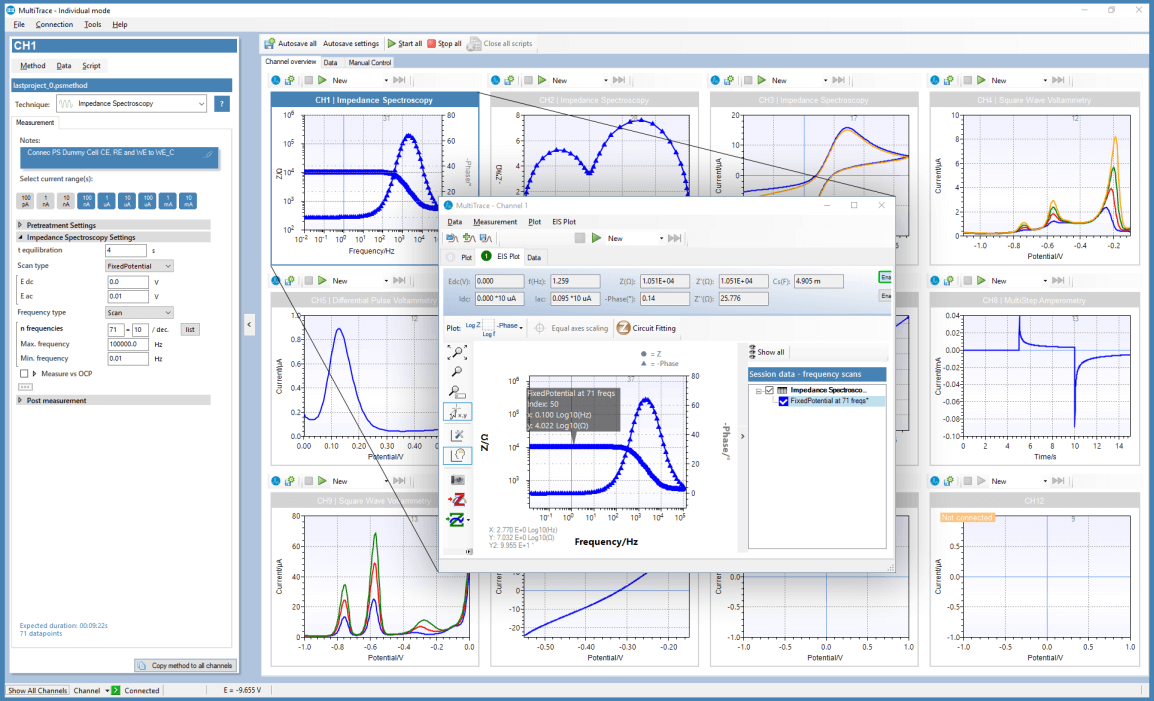
Task: Click the play button above CH4 plot
Action: click(x=981, y=80)
